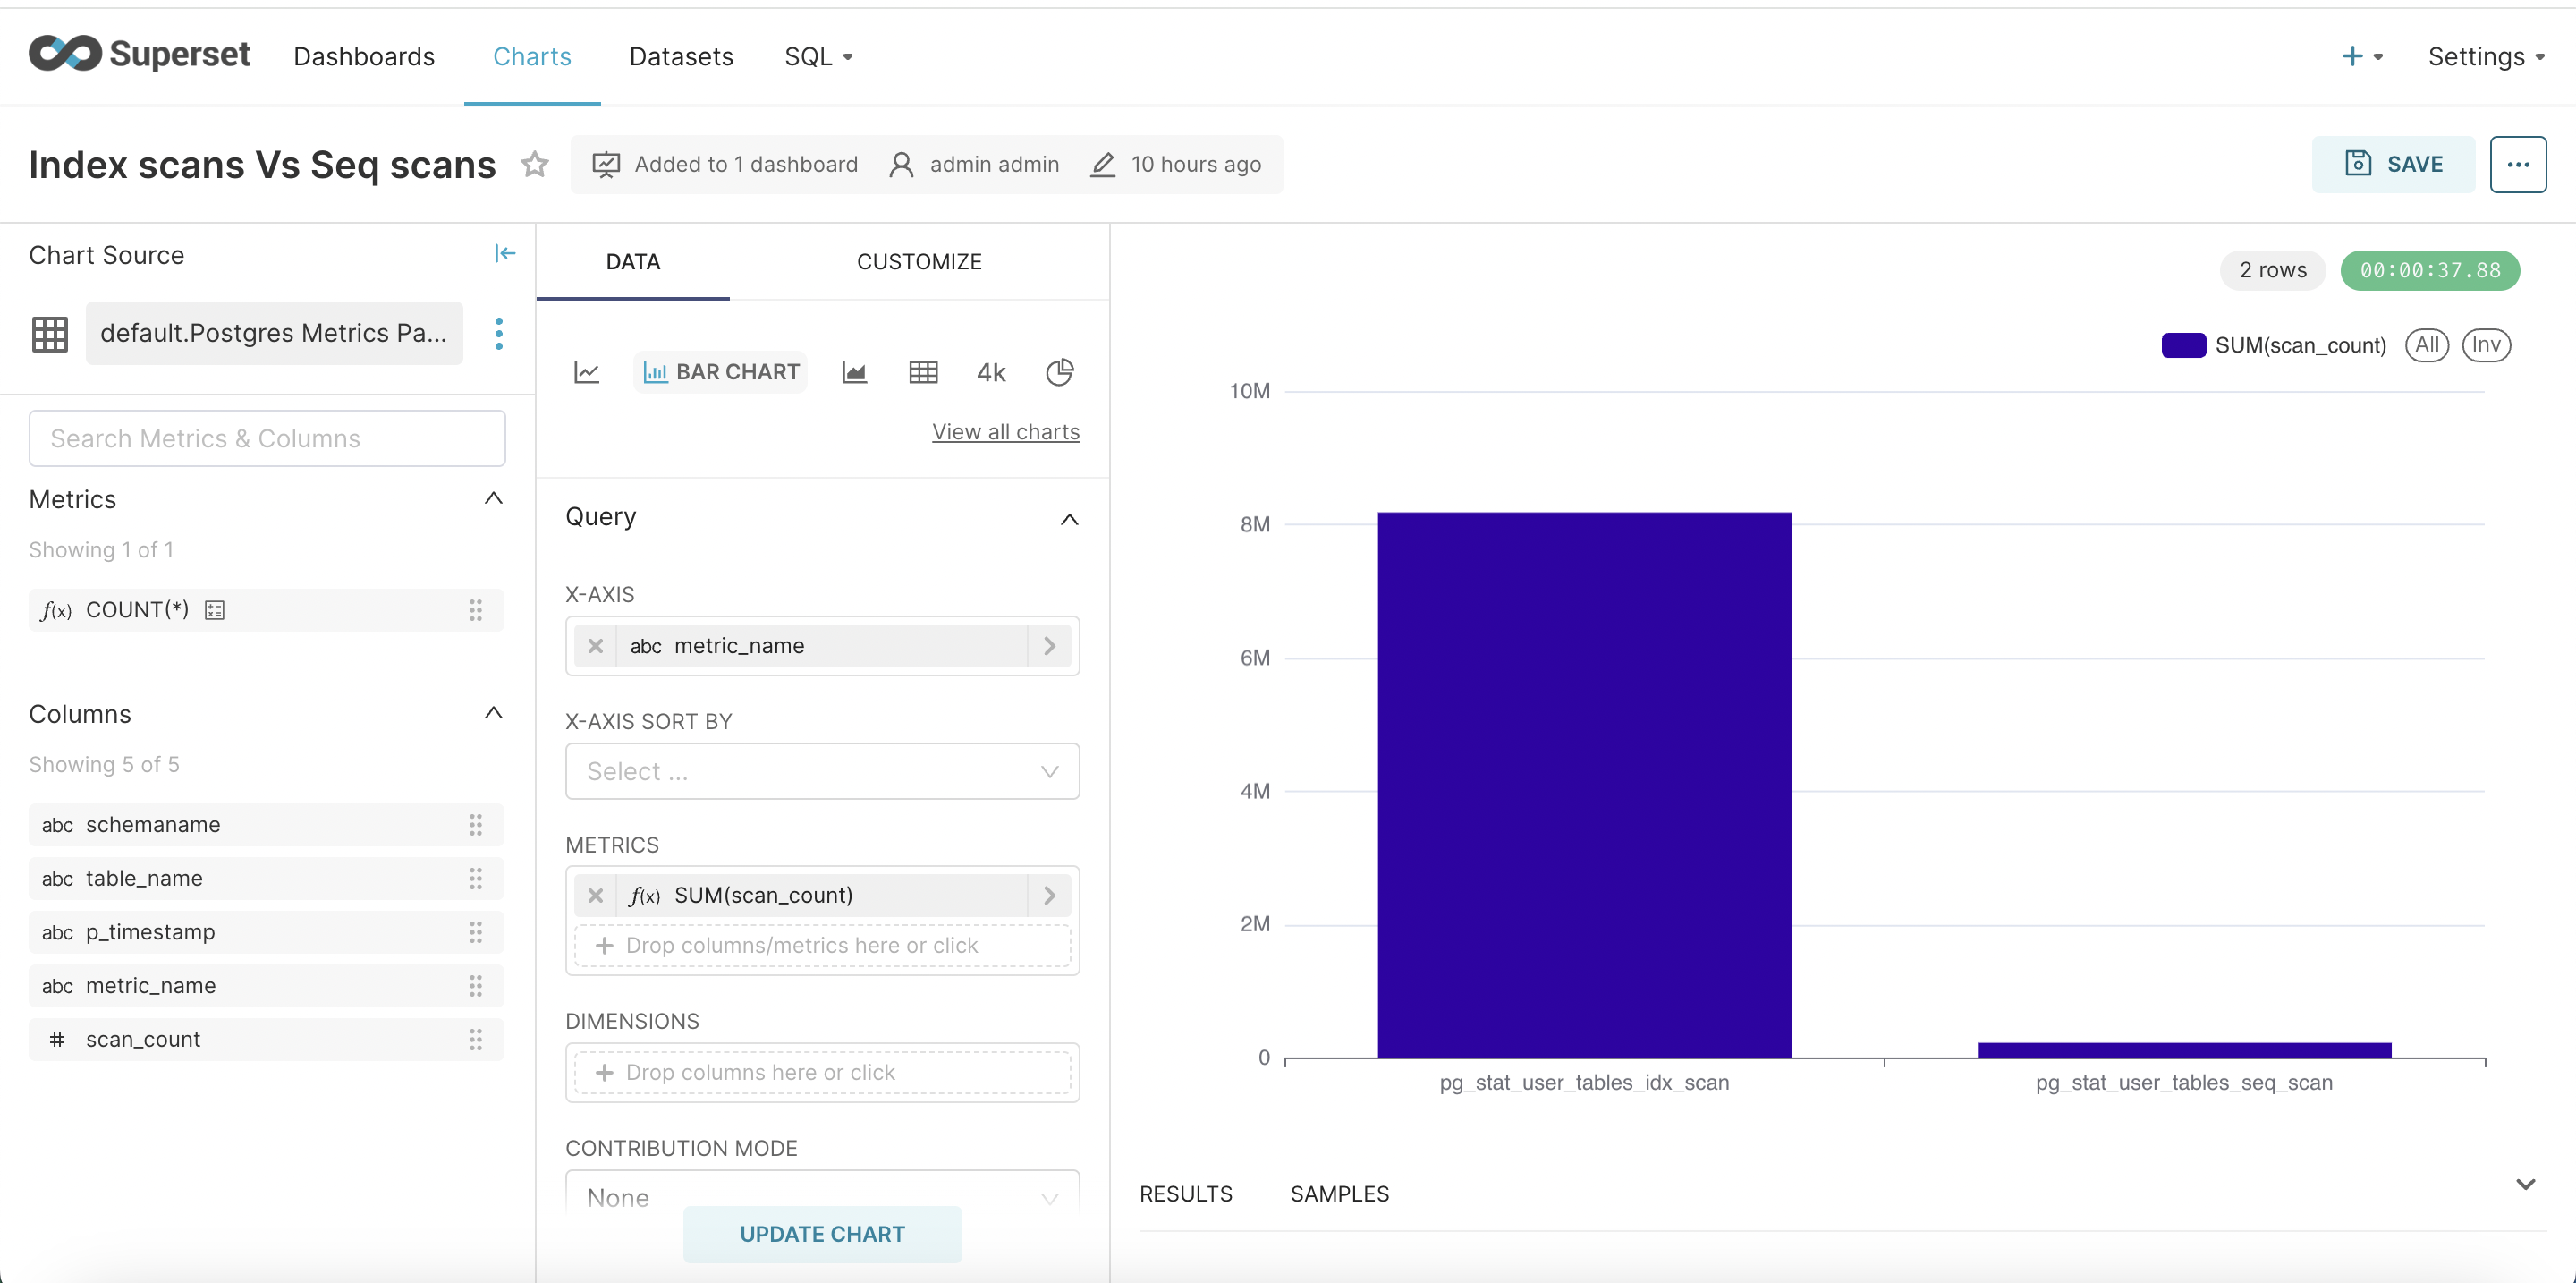The height and width of the screenshot is (1283, 2576).
Task: Remove metric_name from the X-Axis field
Action: click(596, 646)
